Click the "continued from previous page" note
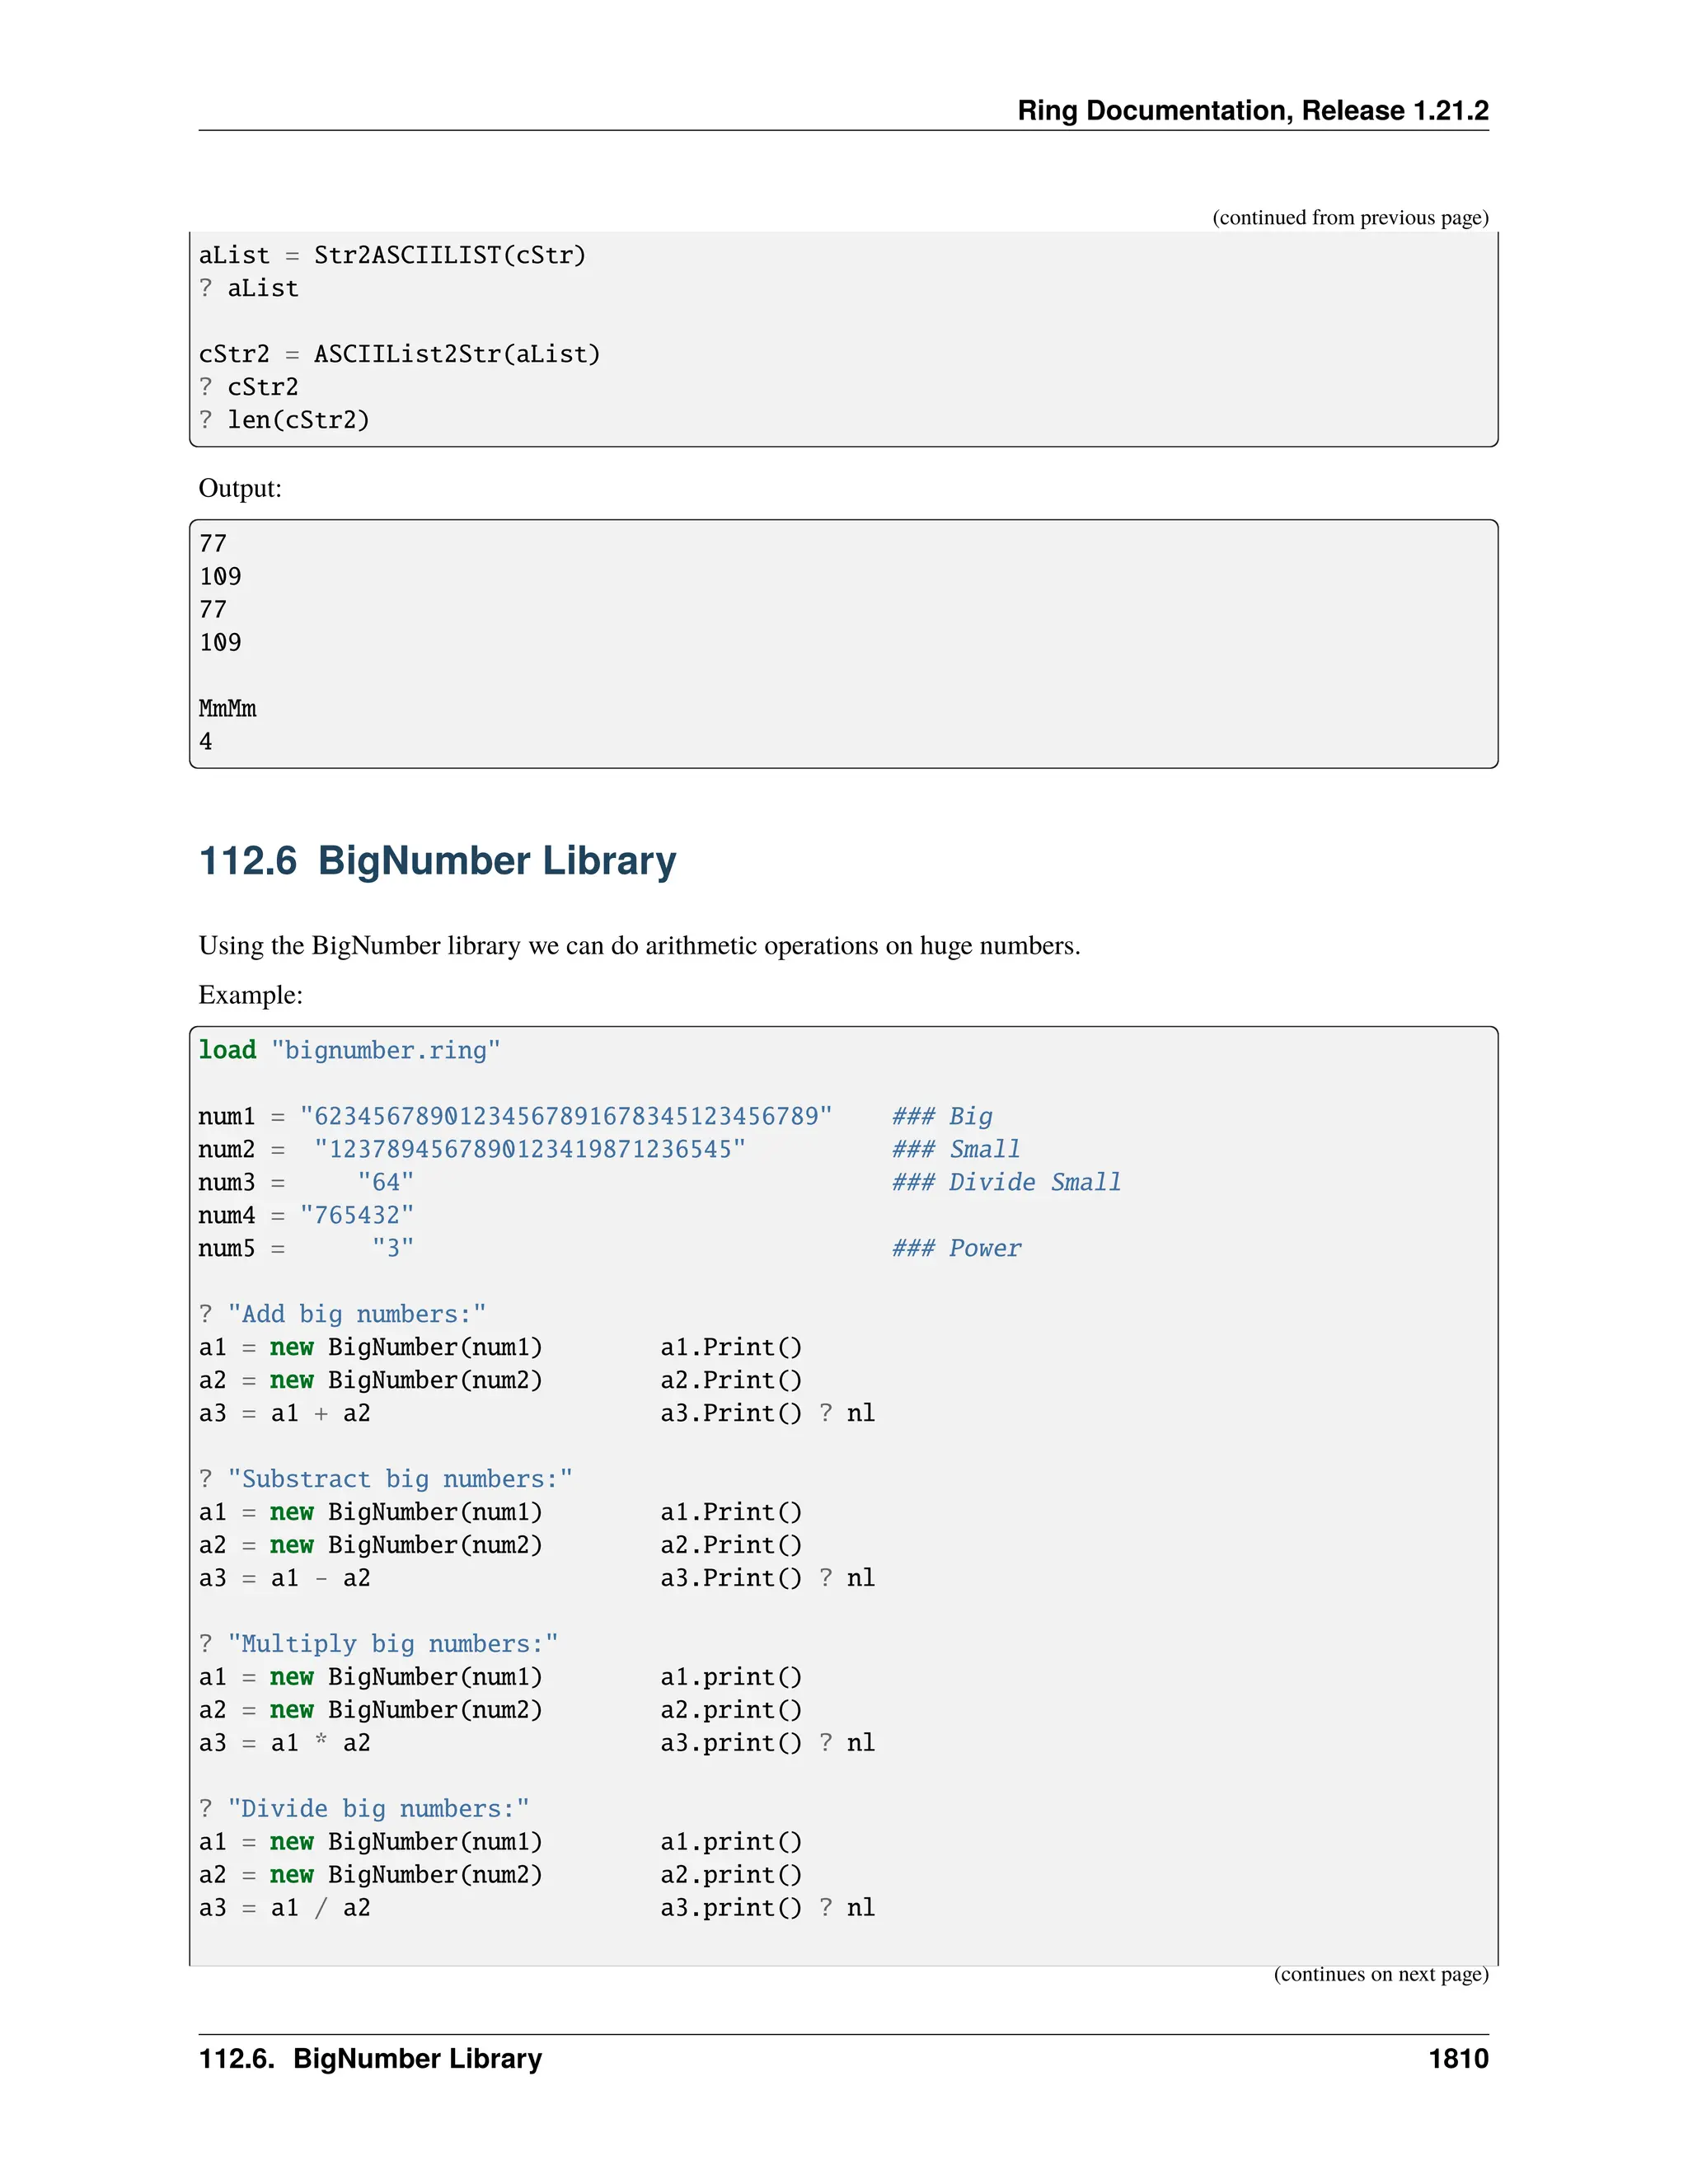The width and height of the screenshot is (1688, 2184). tap(1350, 218)
